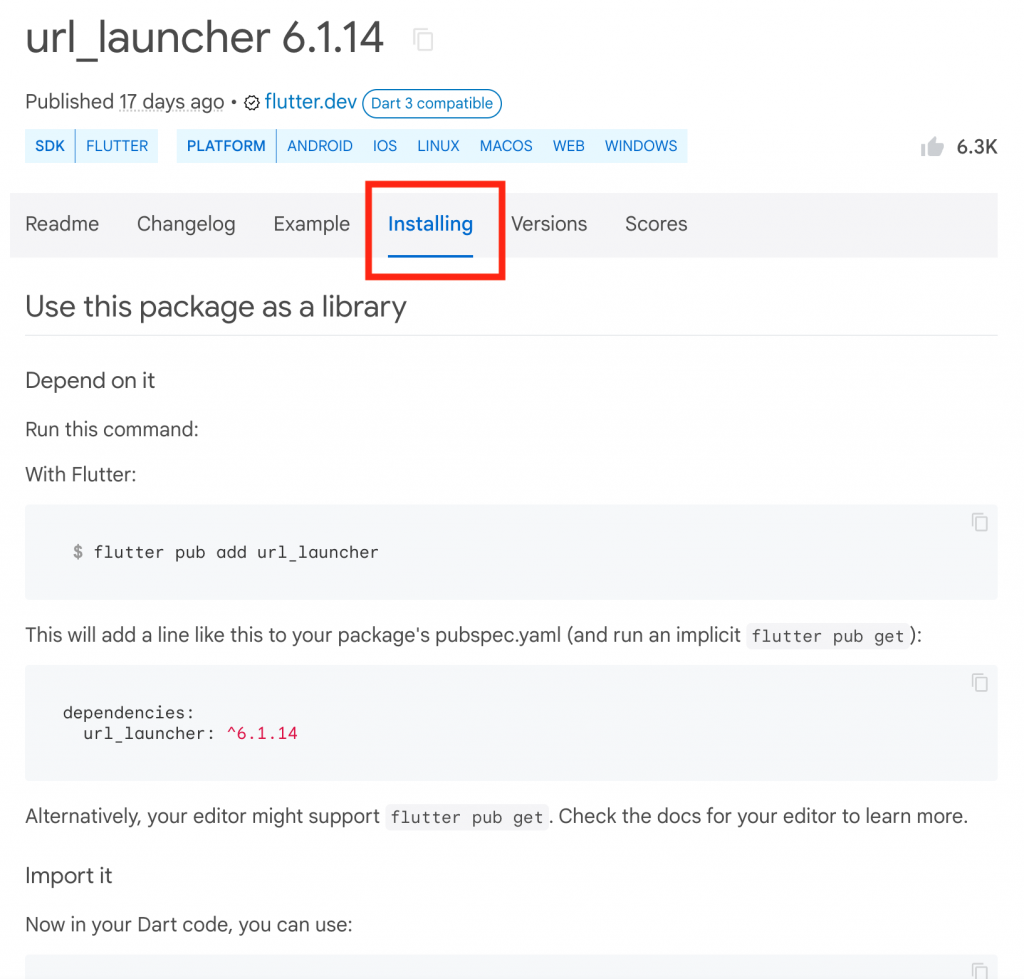This screenshot has height=979, width=1024.
Task: Click the PLATFORM tag label
Action: tap(226, 146)
